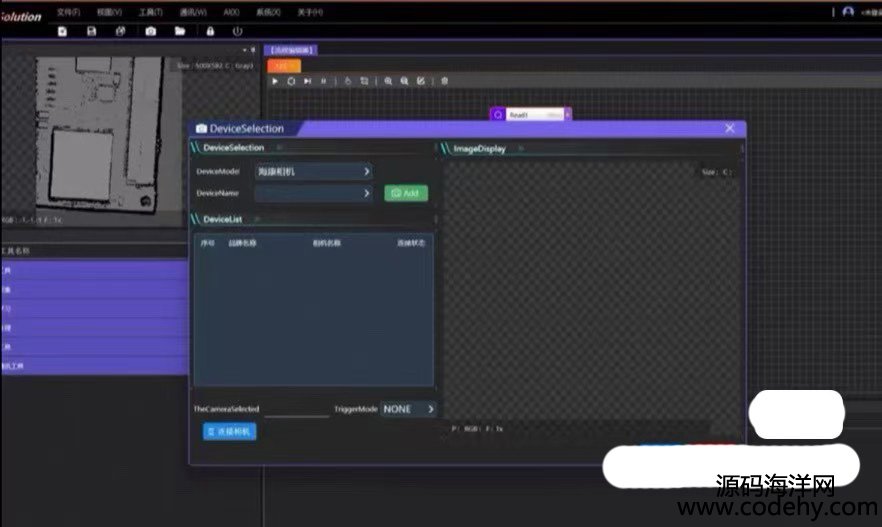Click the delete trash icon in flow toolbar
Screen dimensions: 882x527
[x=444, y=81]
